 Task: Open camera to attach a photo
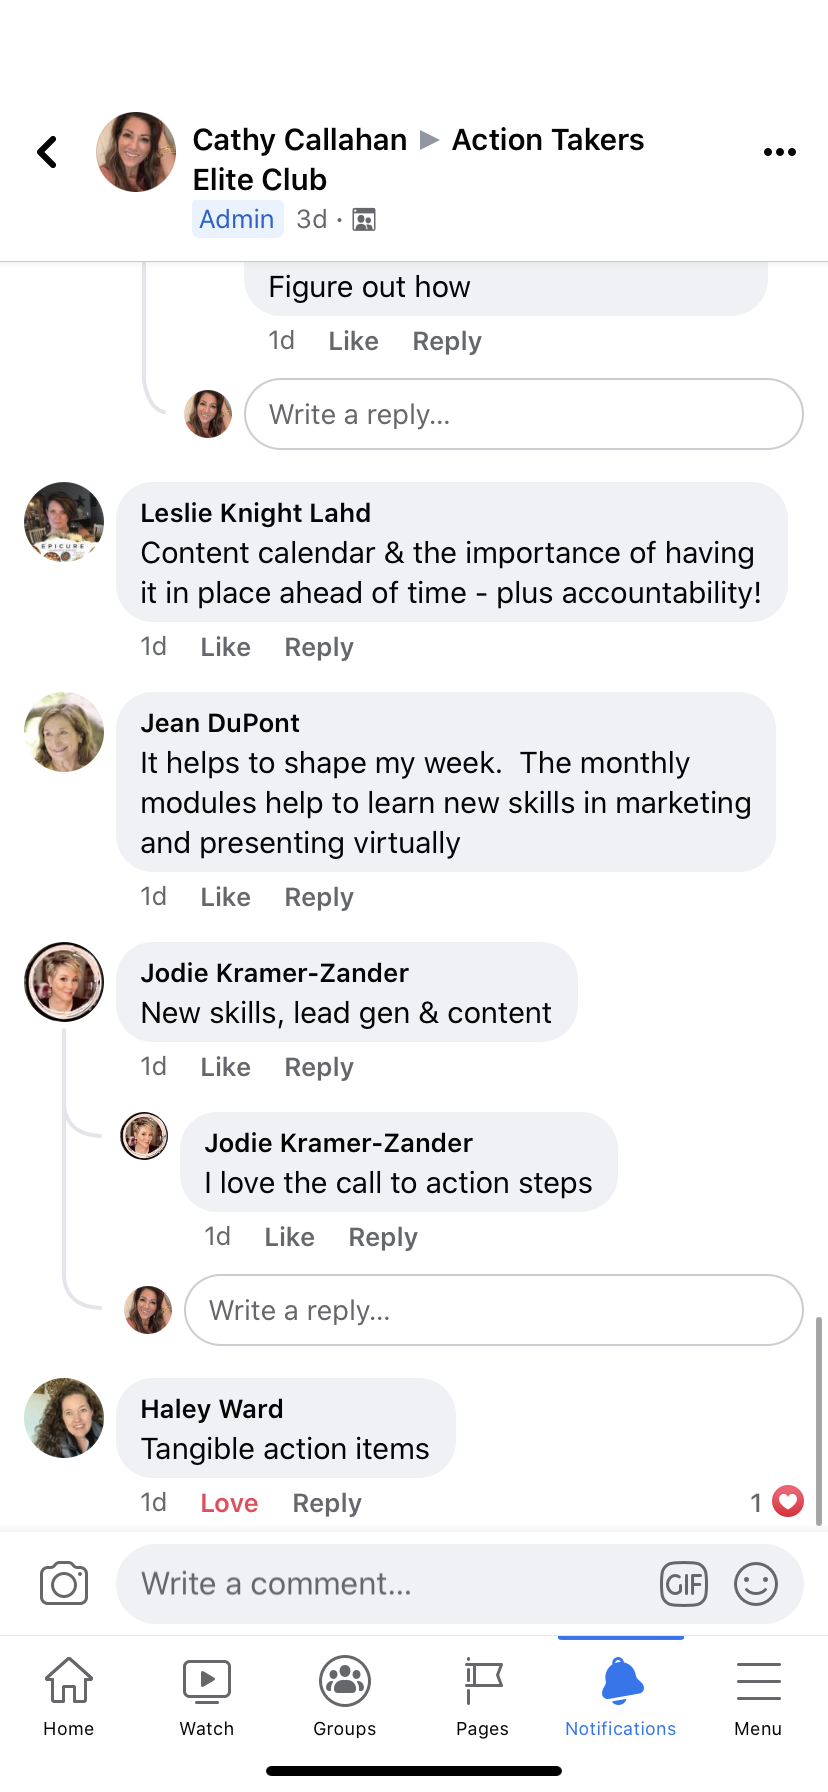(64, 1584)
